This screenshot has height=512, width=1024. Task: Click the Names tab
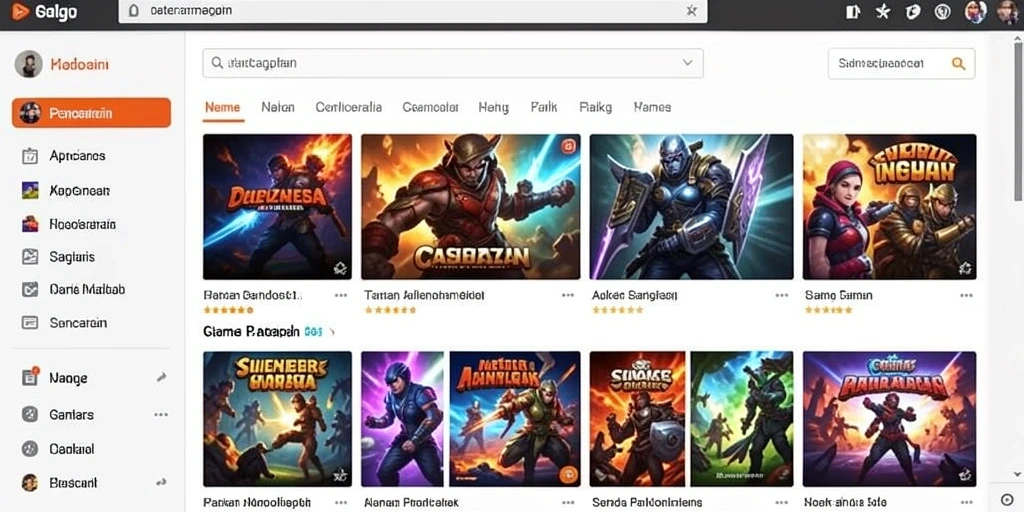pyautogui.click(x=652, y=107)
